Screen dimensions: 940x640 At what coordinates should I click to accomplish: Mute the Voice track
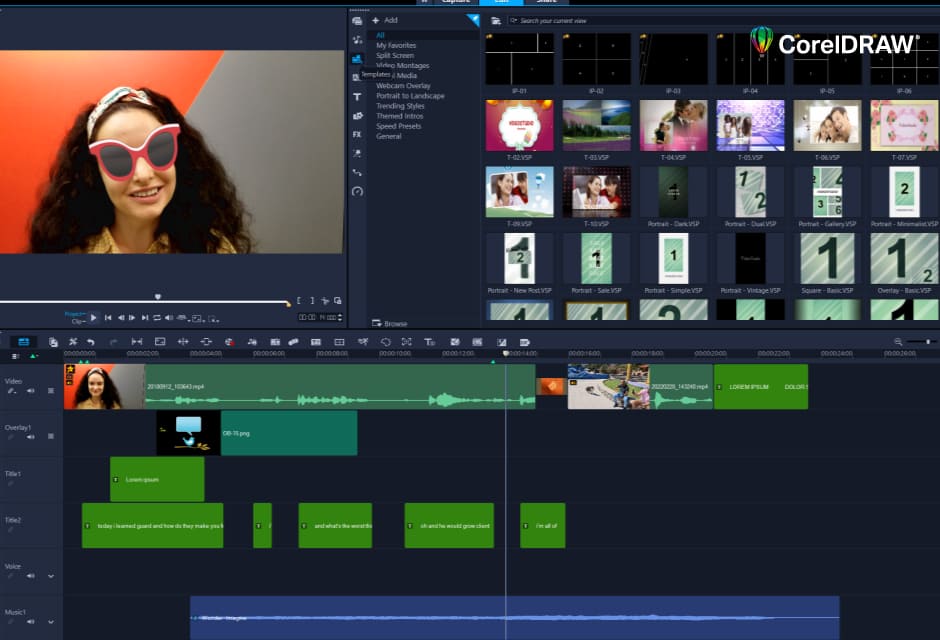[31, 576]
